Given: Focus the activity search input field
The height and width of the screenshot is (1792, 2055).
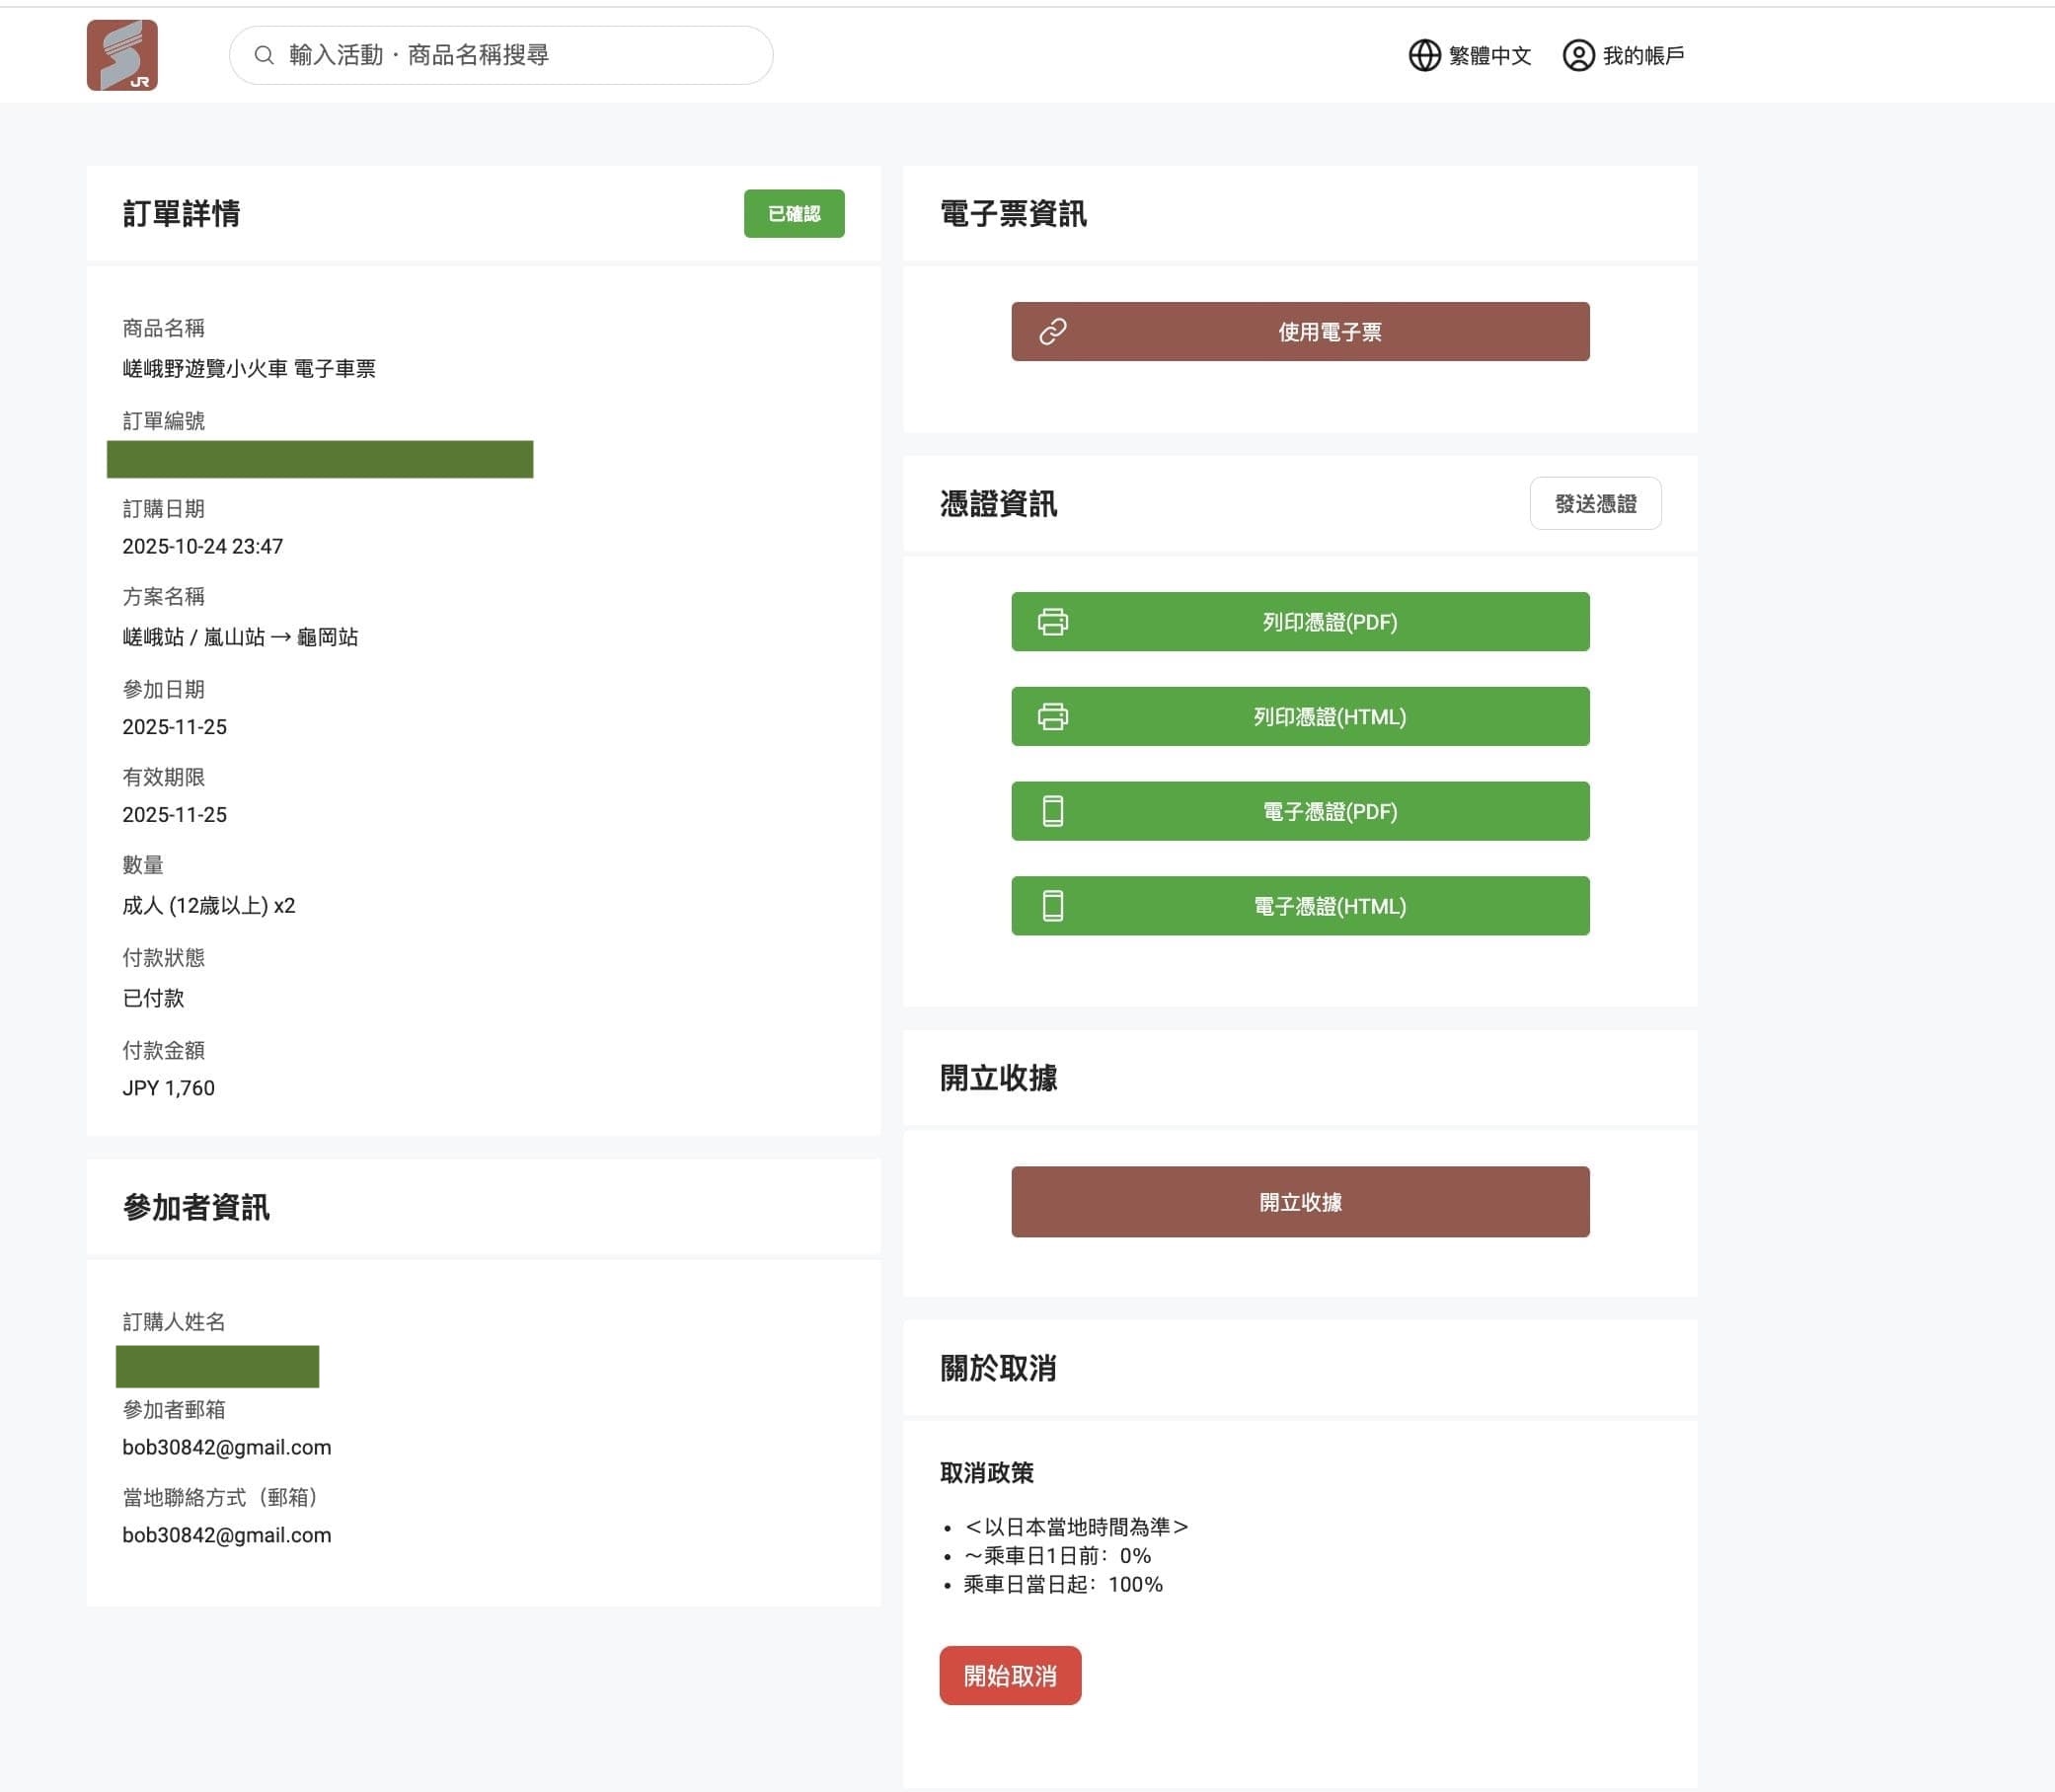Looking at the screenshot, I should (x=520, y=55).
